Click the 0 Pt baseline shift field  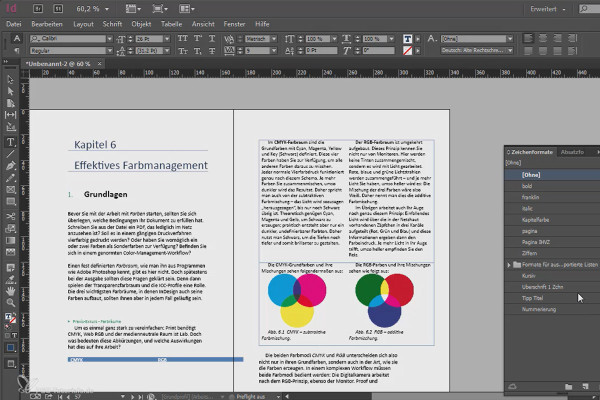(x=321, y=51)
